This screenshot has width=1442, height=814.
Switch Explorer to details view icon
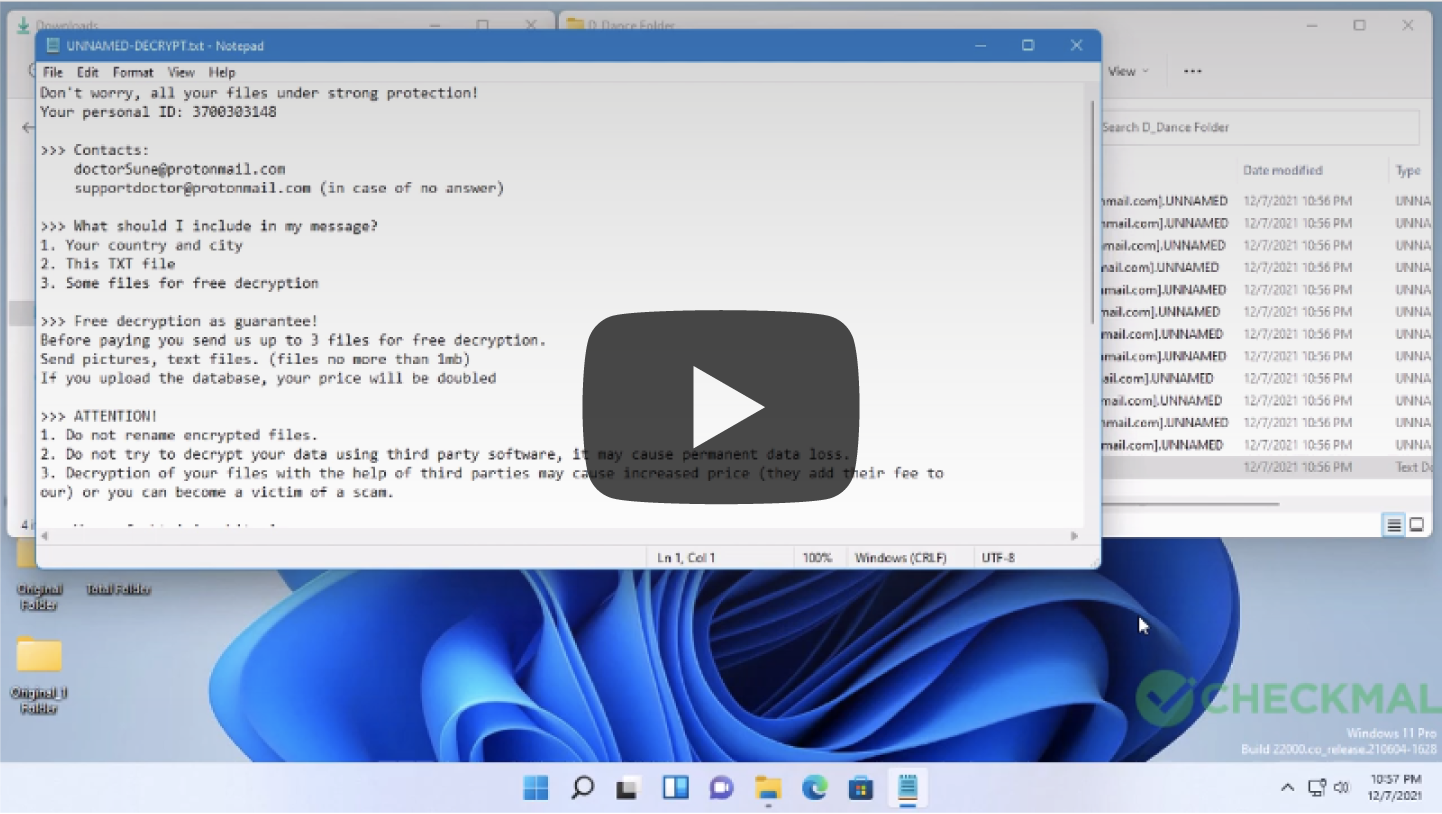click(x=1394, y=525)
